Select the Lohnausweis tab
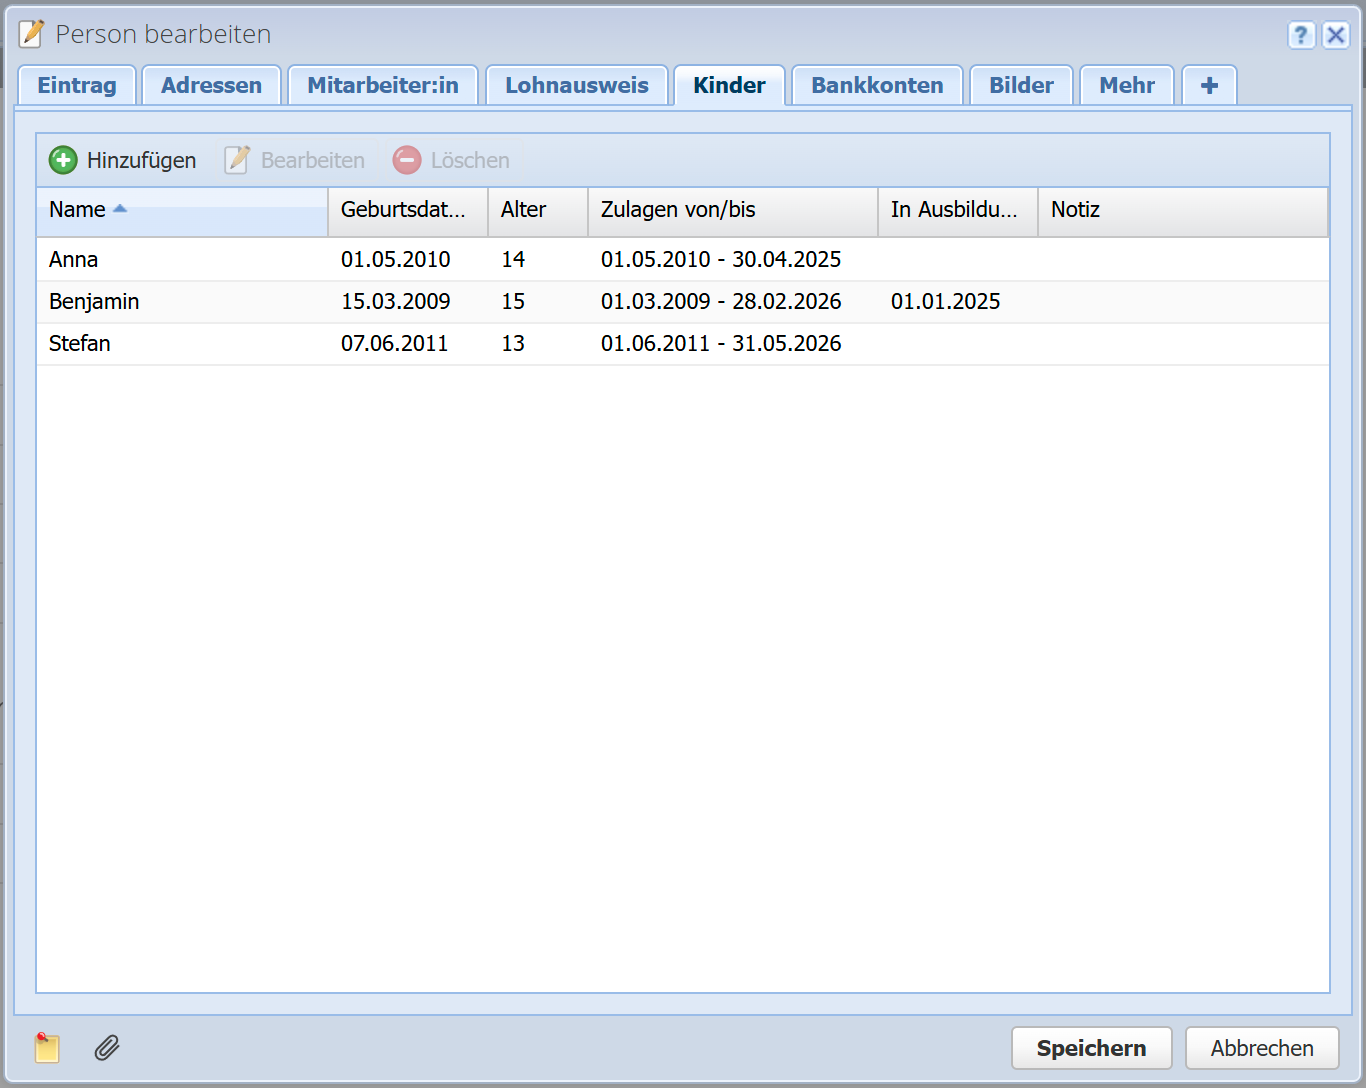This screenshot has height=1088, width=1366. 576,86
